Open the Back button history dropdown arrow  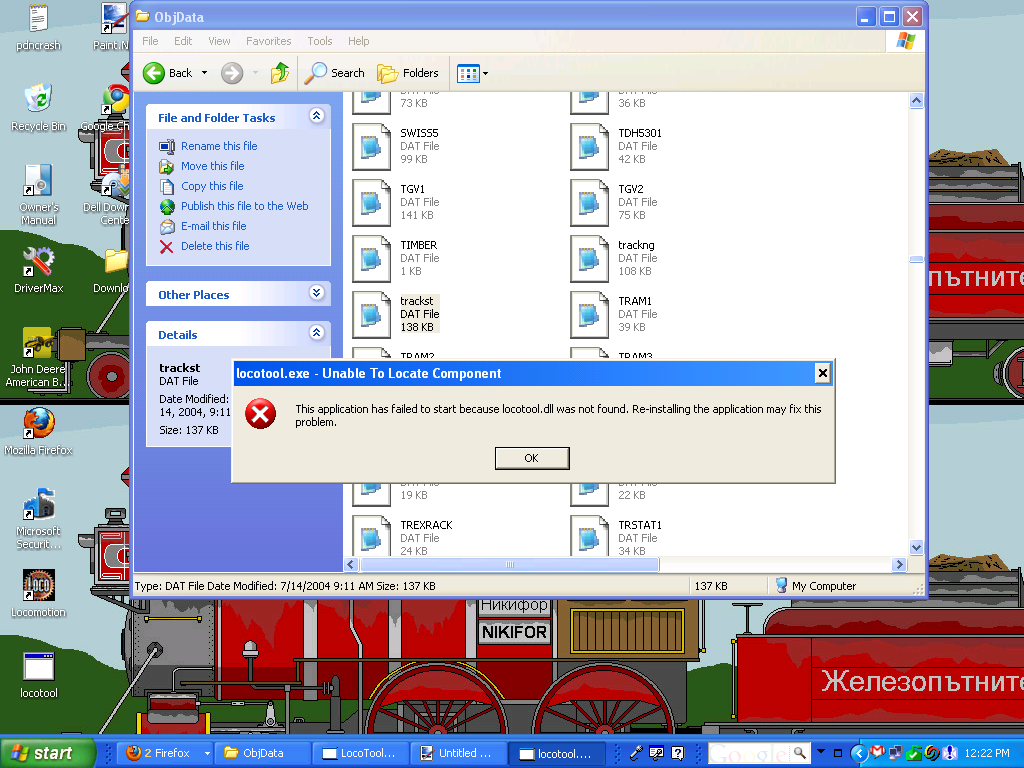click(204, 72)
